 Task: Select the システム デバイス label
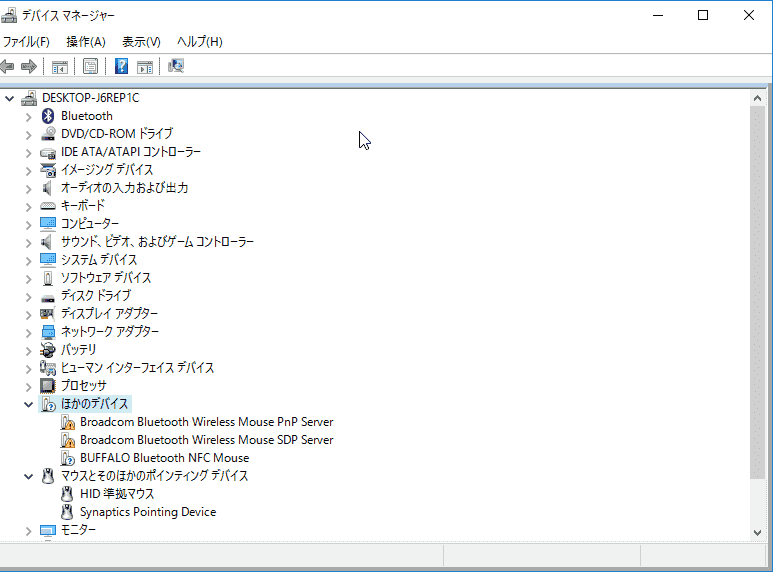(x=99, y=259)
